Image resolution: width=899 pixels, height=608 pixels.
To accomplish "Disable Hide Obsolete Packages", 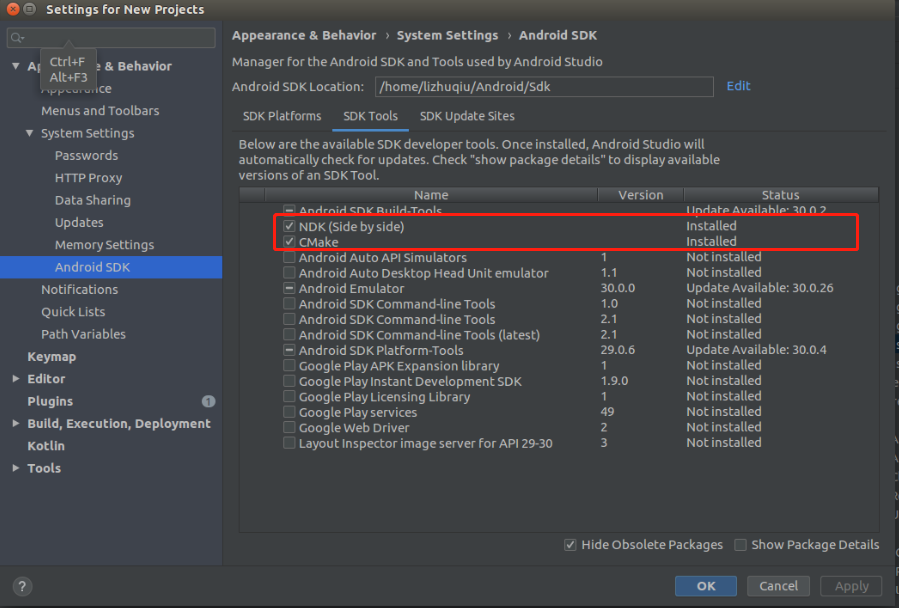I will coord(570,545).
